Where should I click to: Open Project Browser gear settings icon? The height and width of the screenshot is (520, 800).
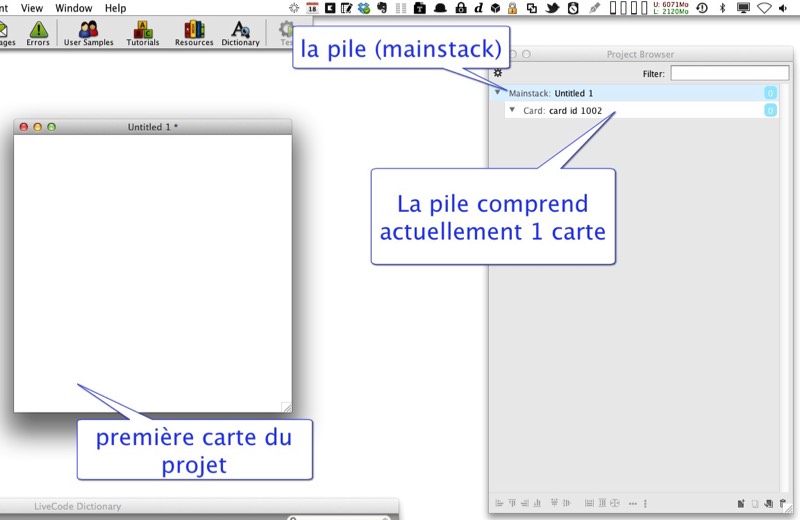pos(498,73)
